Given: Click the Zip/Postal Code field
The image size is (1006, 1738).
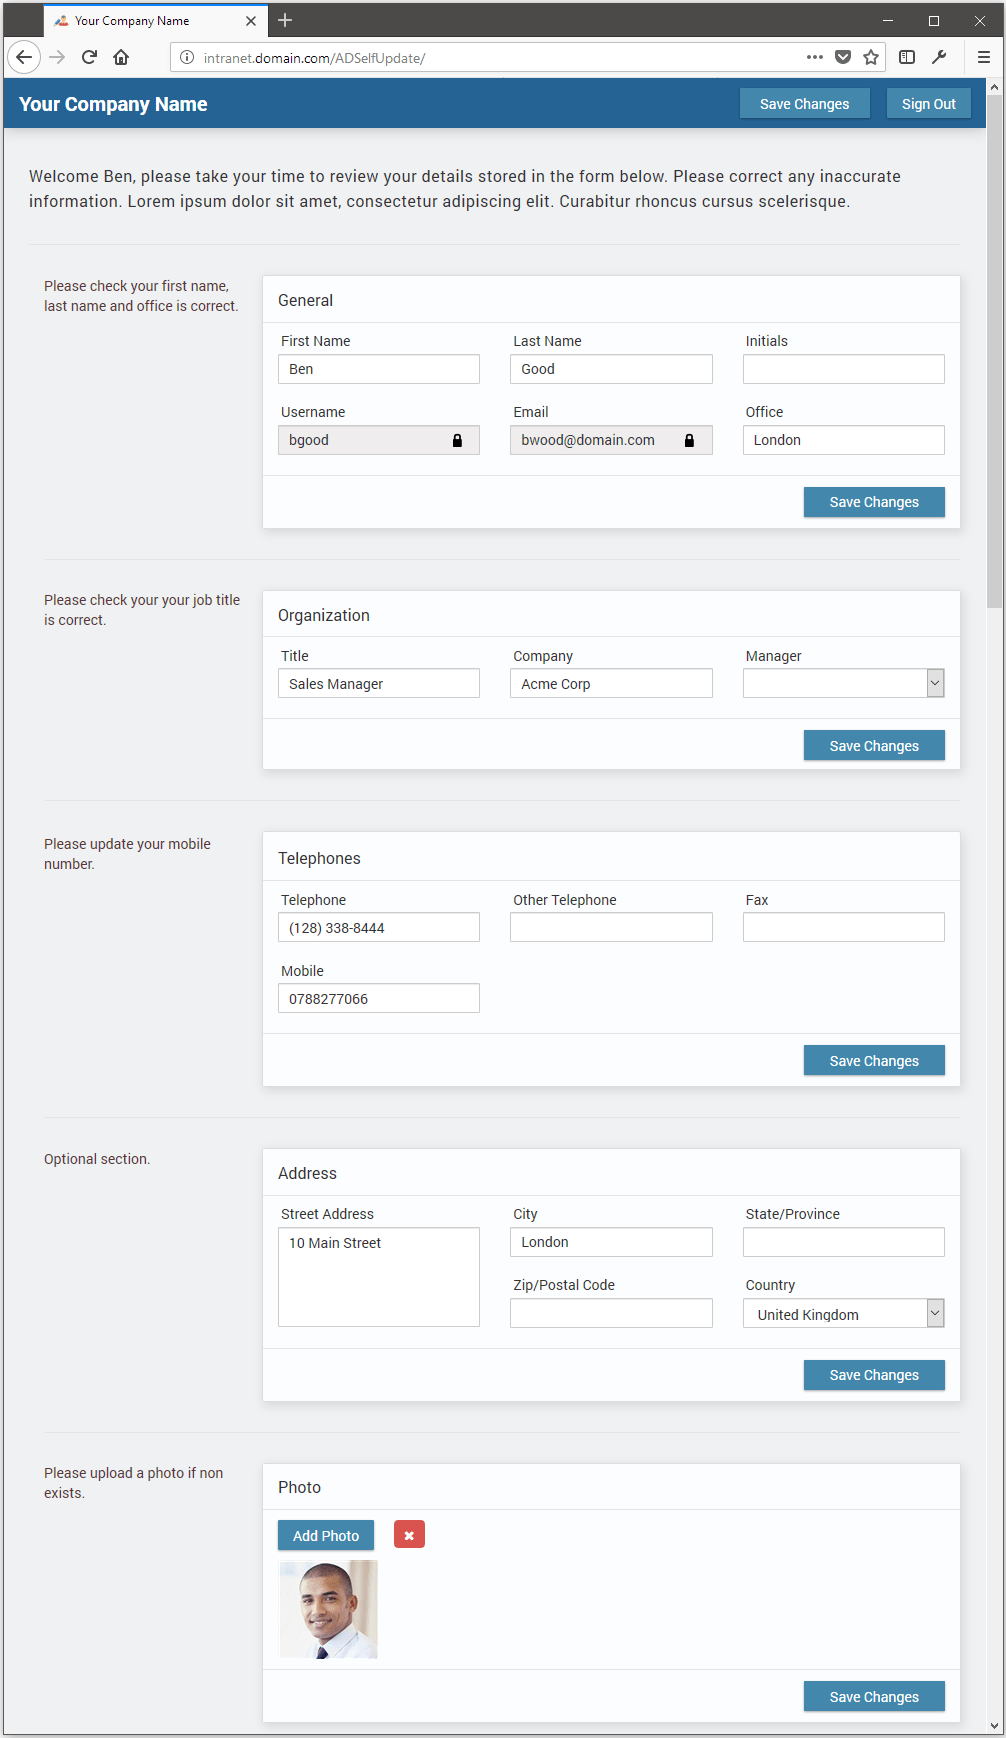Looking at the screenshot, I should tap(611, 1313).
